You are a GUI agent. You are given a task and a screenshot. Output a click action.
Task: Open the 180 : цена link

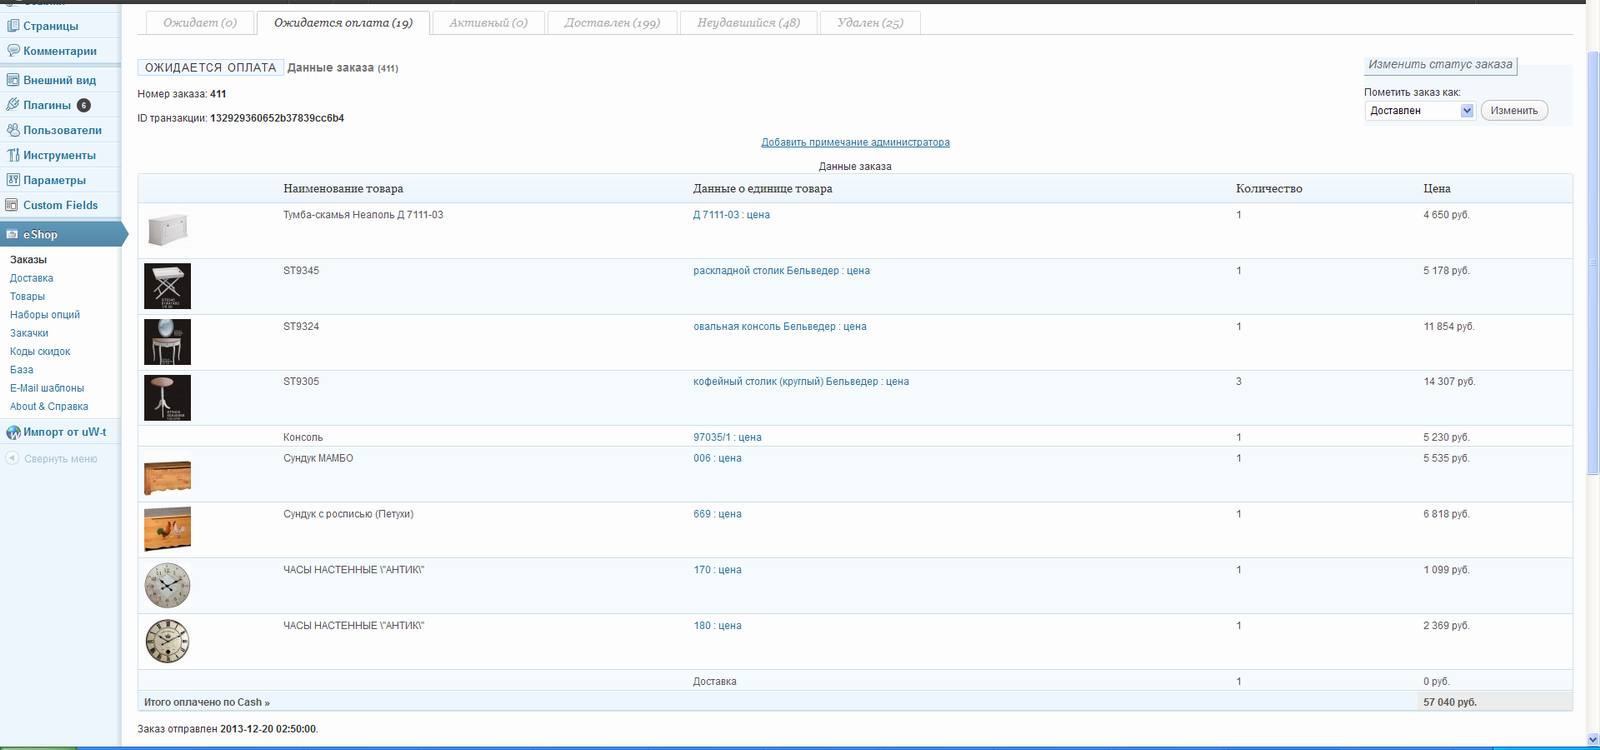[x=717, y=626]
